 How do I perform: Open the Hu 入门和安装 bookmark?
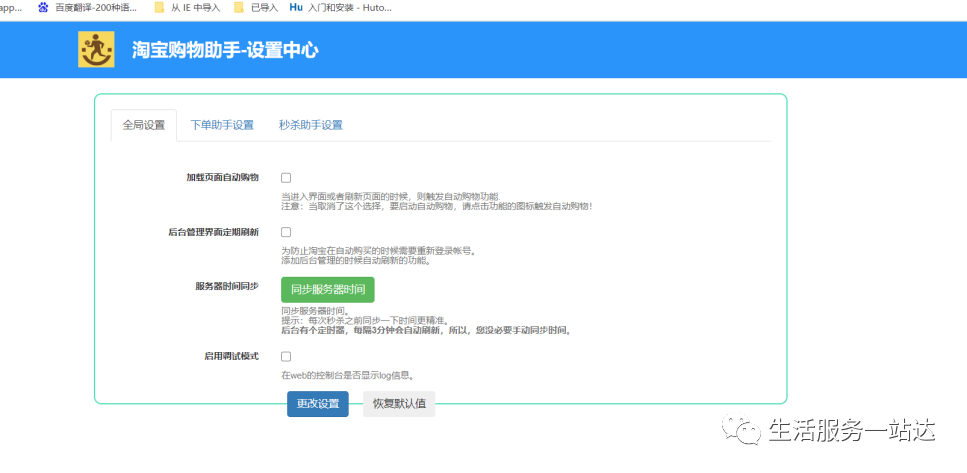coord(340,8)
